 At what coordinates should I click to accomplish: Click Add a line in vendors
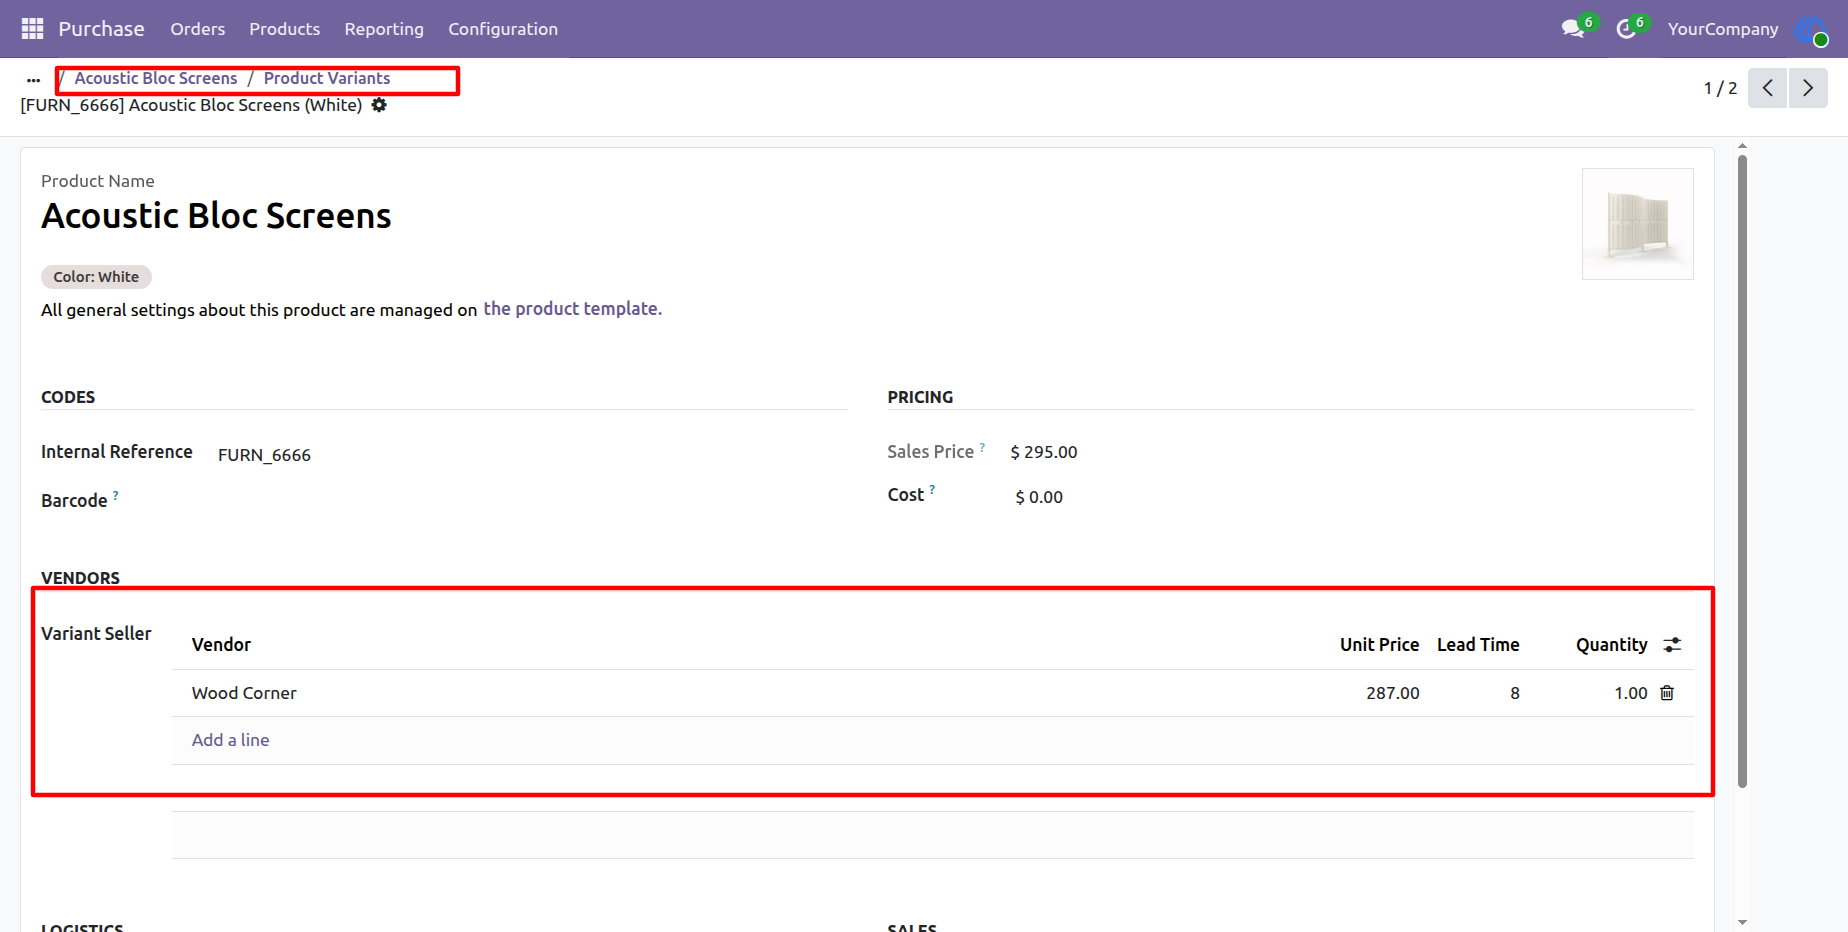(x=230, y=740)
